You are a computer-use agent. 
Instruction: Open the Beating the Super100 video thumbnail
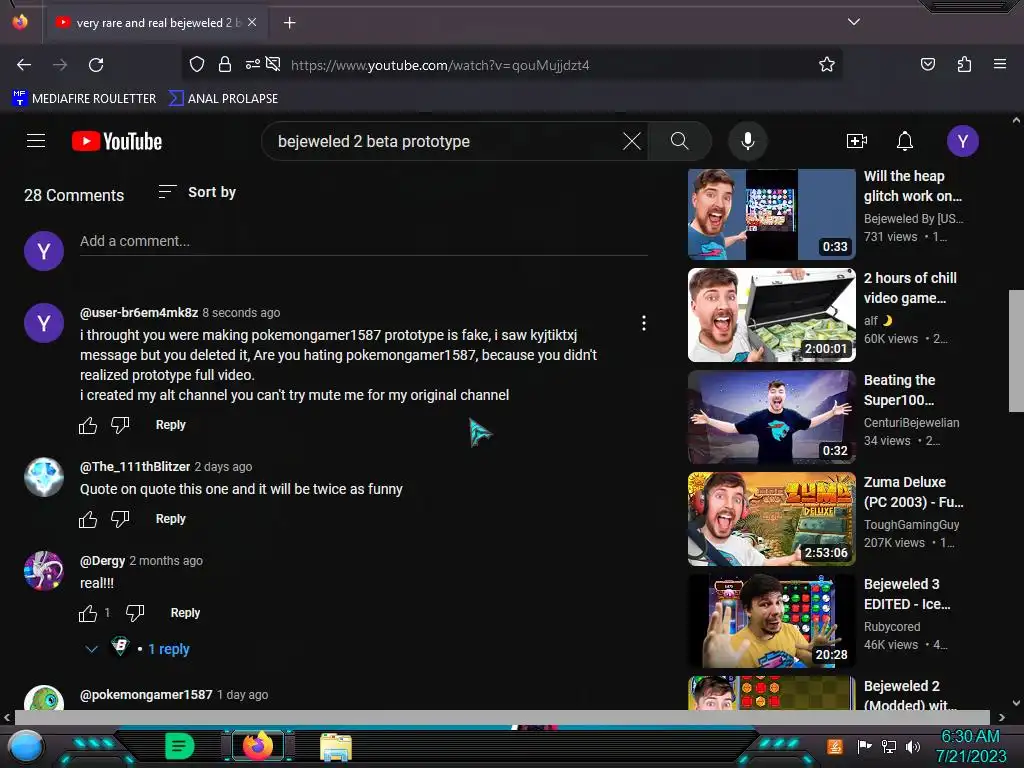coord(771,417)
